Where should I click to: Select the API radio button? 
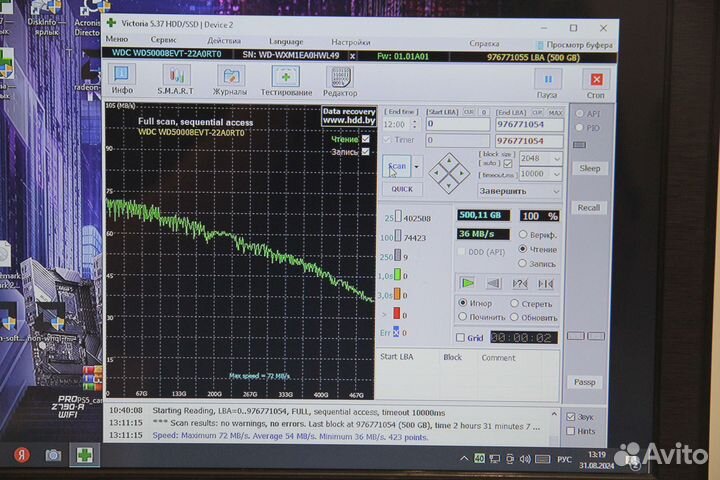pos(579,113)
